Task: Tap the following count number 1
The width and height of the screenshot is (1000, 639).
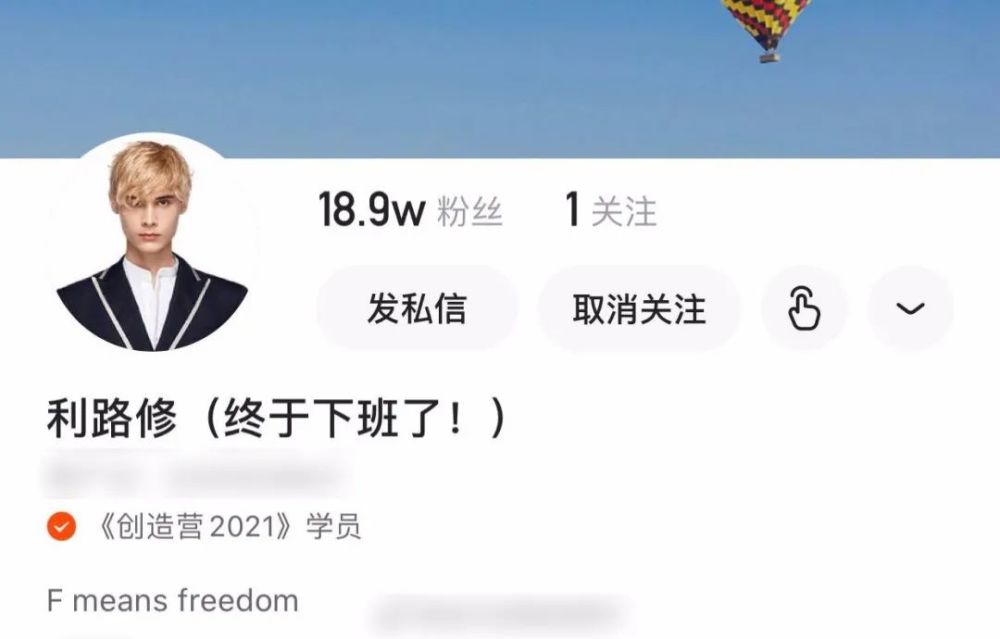Action: coord(573,210)
